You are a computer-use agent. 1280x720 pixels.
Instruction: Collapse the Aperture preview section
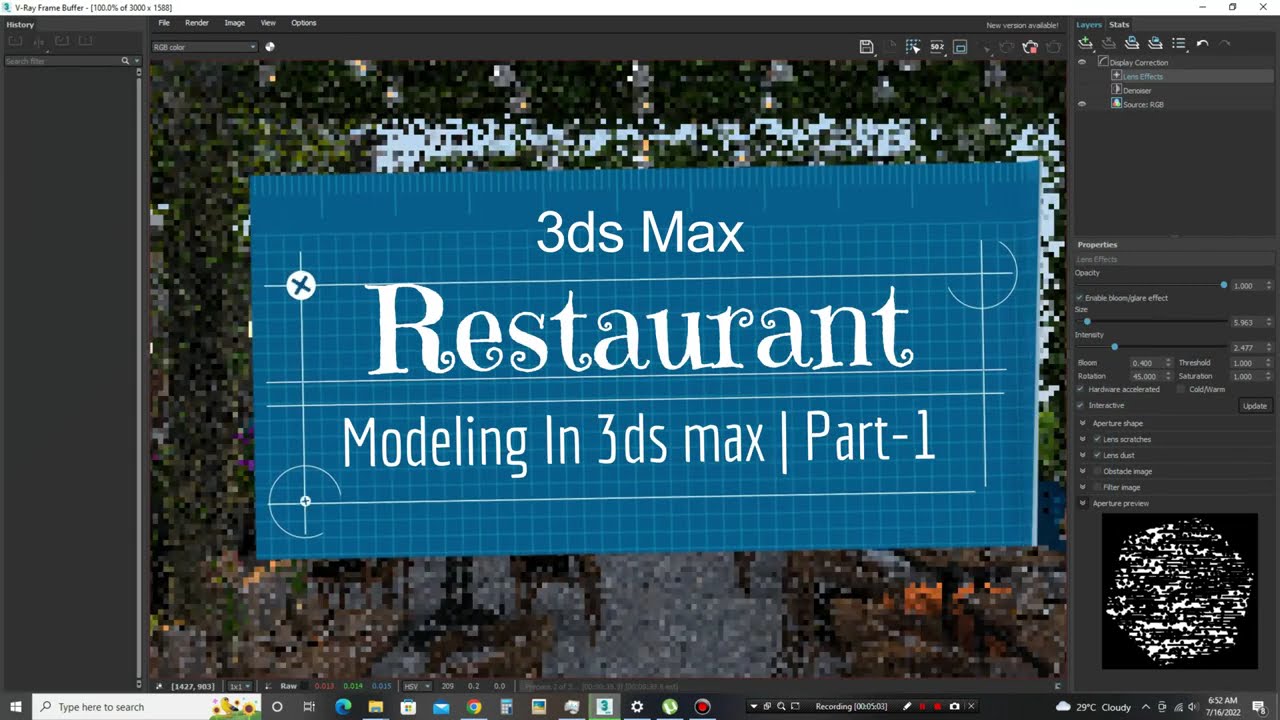click(x=1083, y=503)
